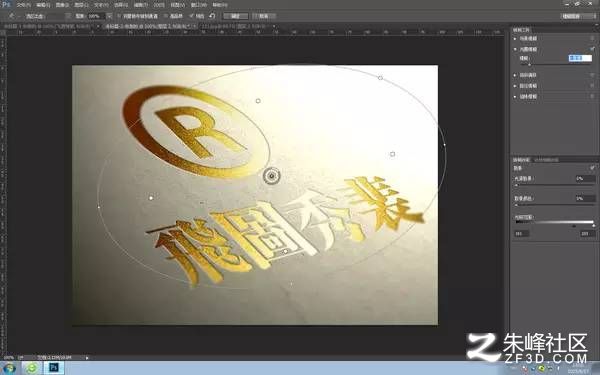Enable the Field Blur (场景模糊) checkbox

pos(592,38)
